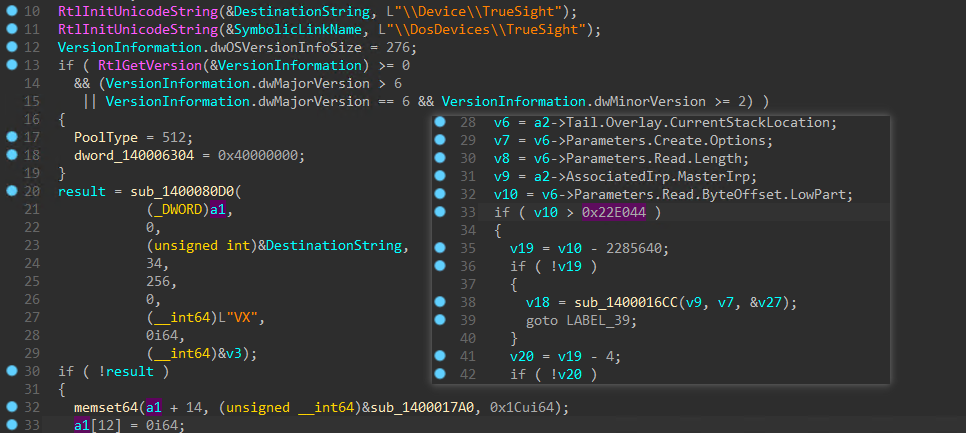
Task: Toggle breakpoint dot beside a1[12] line 33
Action: tap(10, 425)
